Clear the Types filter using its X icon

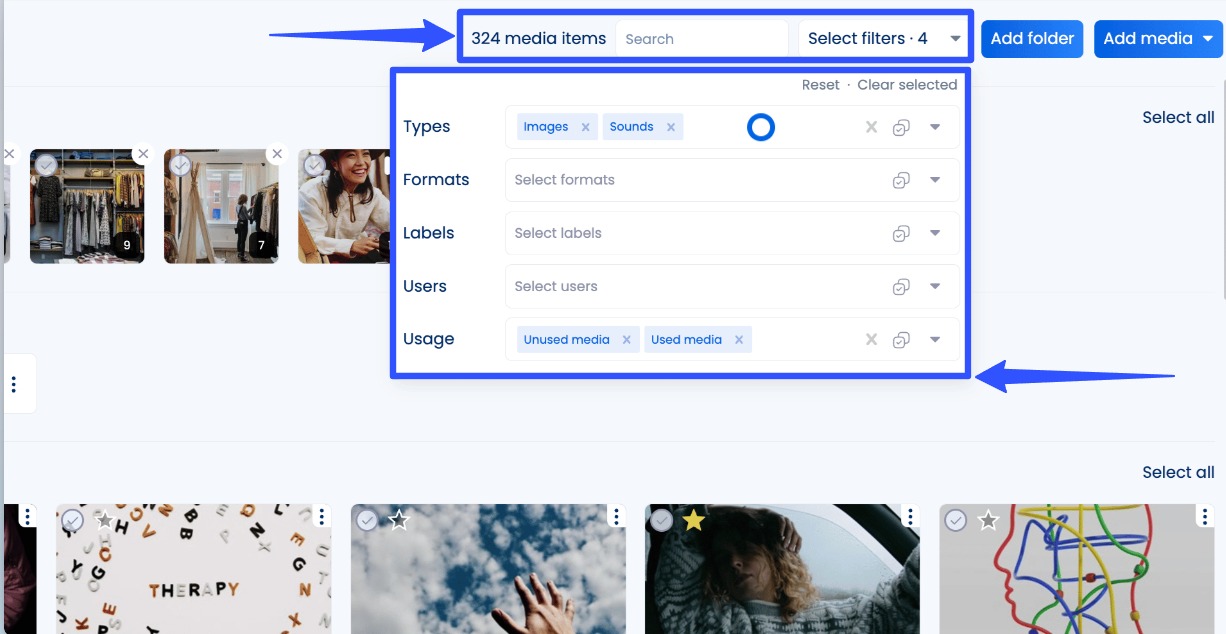(870, 126)
